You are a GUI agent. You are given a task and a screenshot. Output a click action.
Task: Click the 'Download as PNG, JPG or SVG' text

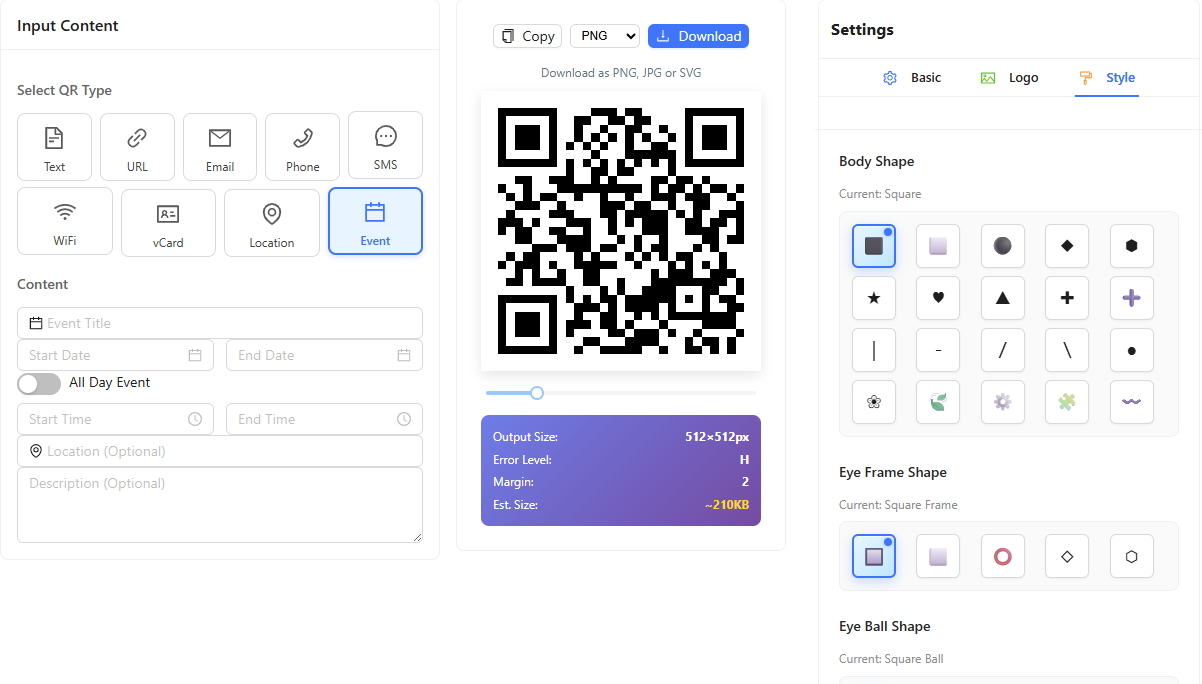pos(621,73)
